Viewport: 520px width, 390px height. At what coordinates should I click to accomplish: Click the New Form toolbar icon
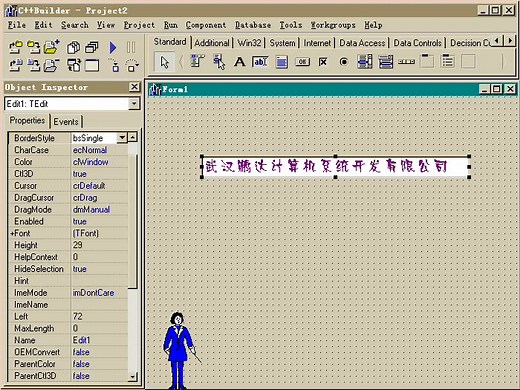pos(92,65)
